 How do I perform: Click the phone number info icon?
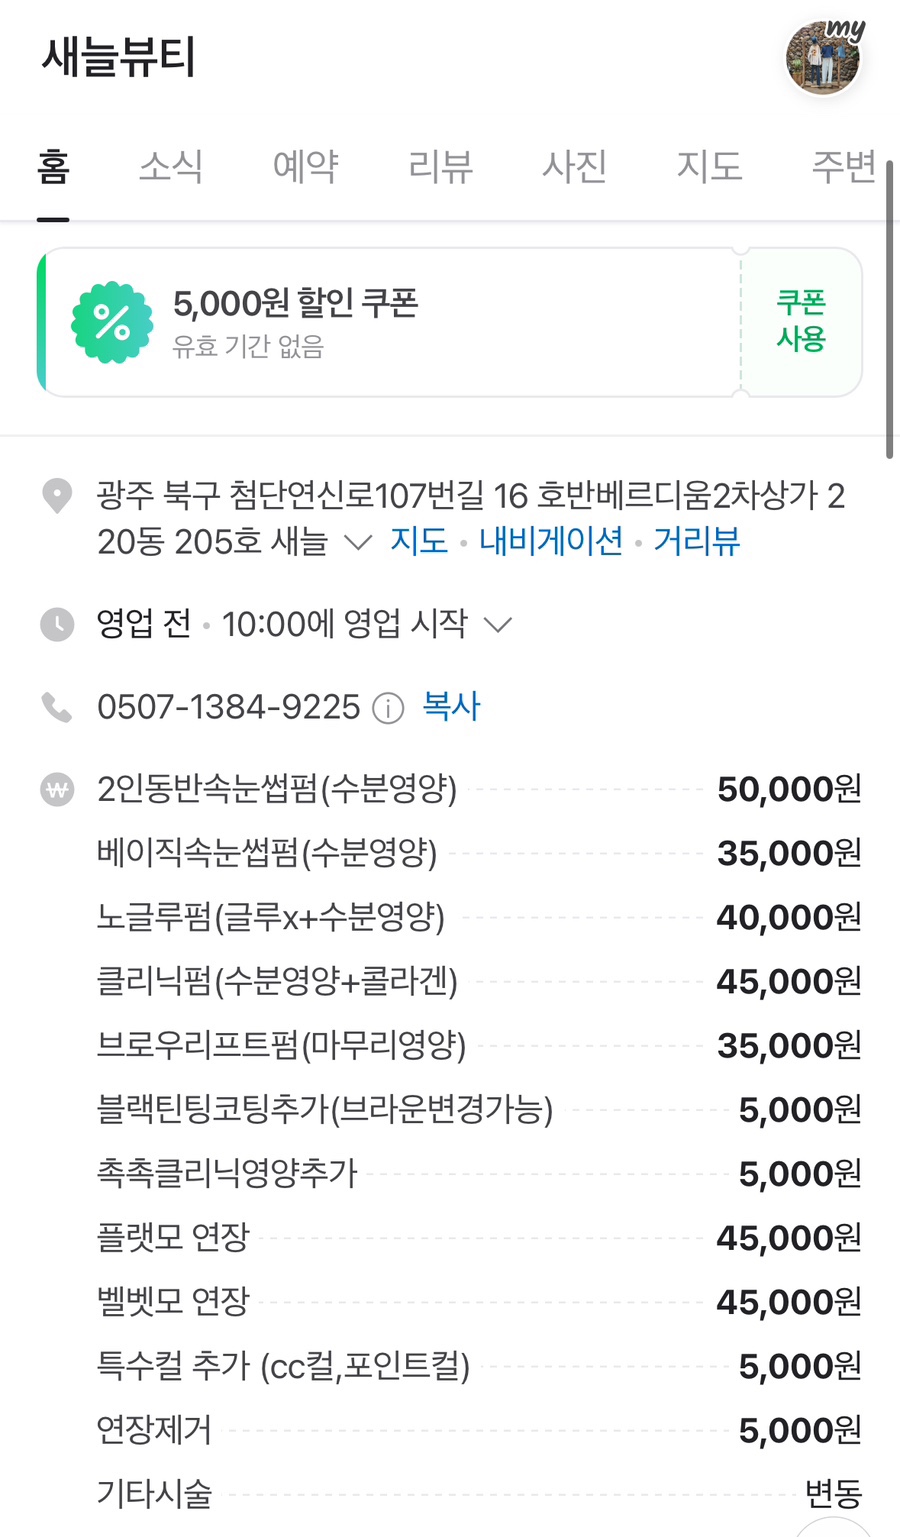pos(388,708)
